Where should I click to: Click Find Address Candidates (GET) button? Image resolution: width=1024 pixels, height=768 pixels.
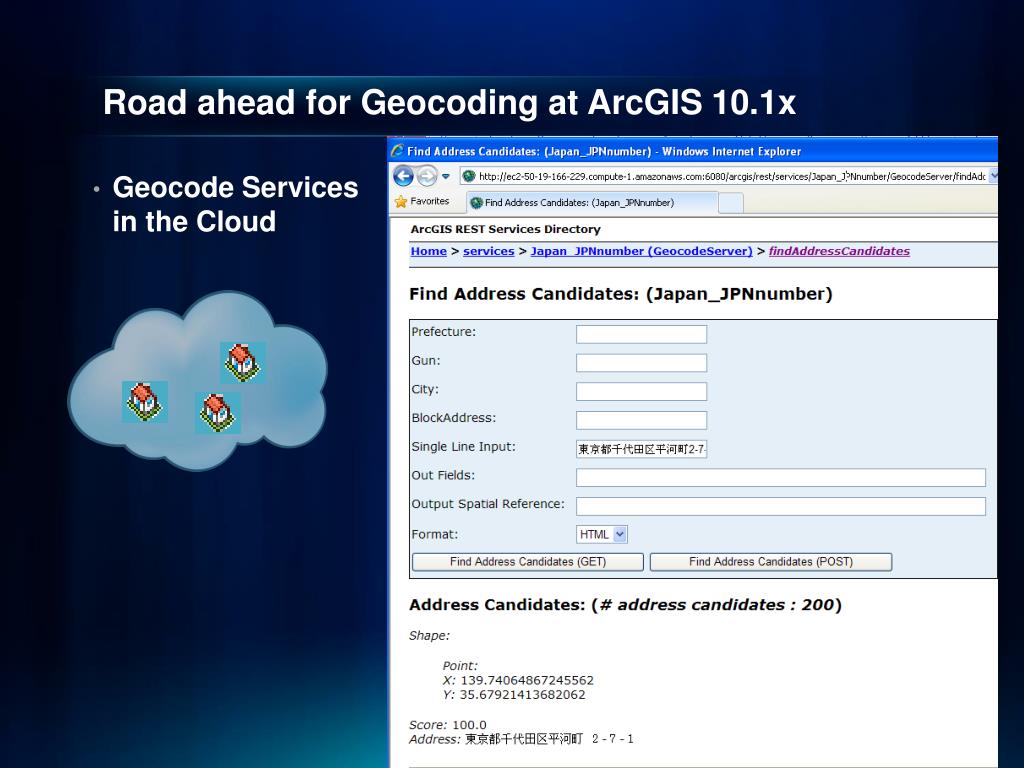point(528,562)
